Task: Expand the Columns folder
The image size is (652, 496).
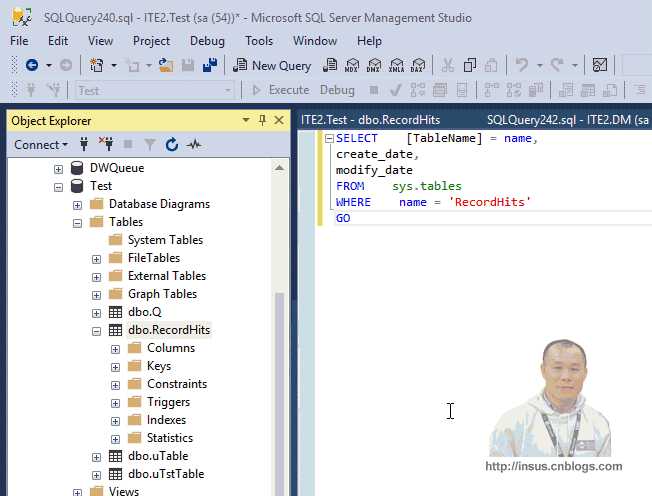Action: click(115, 349)
